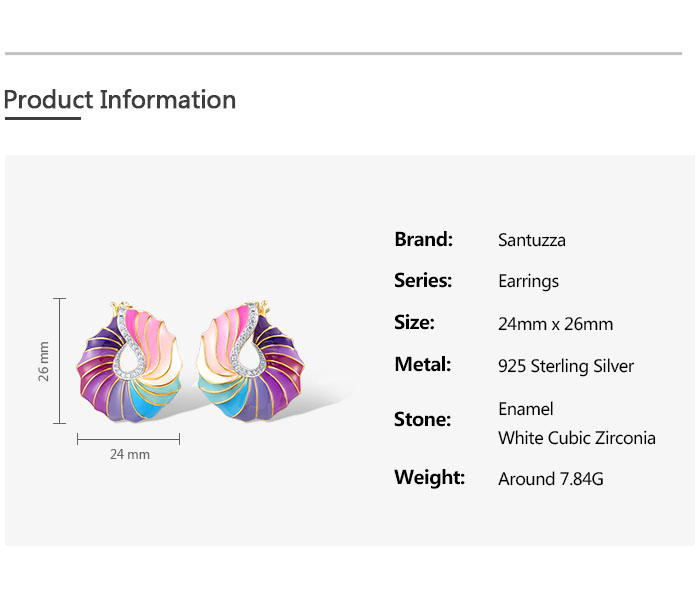Viewport: 700px width, 596px height.
Task: Click the 26 mm height label
Action: (x=44, y=361)
